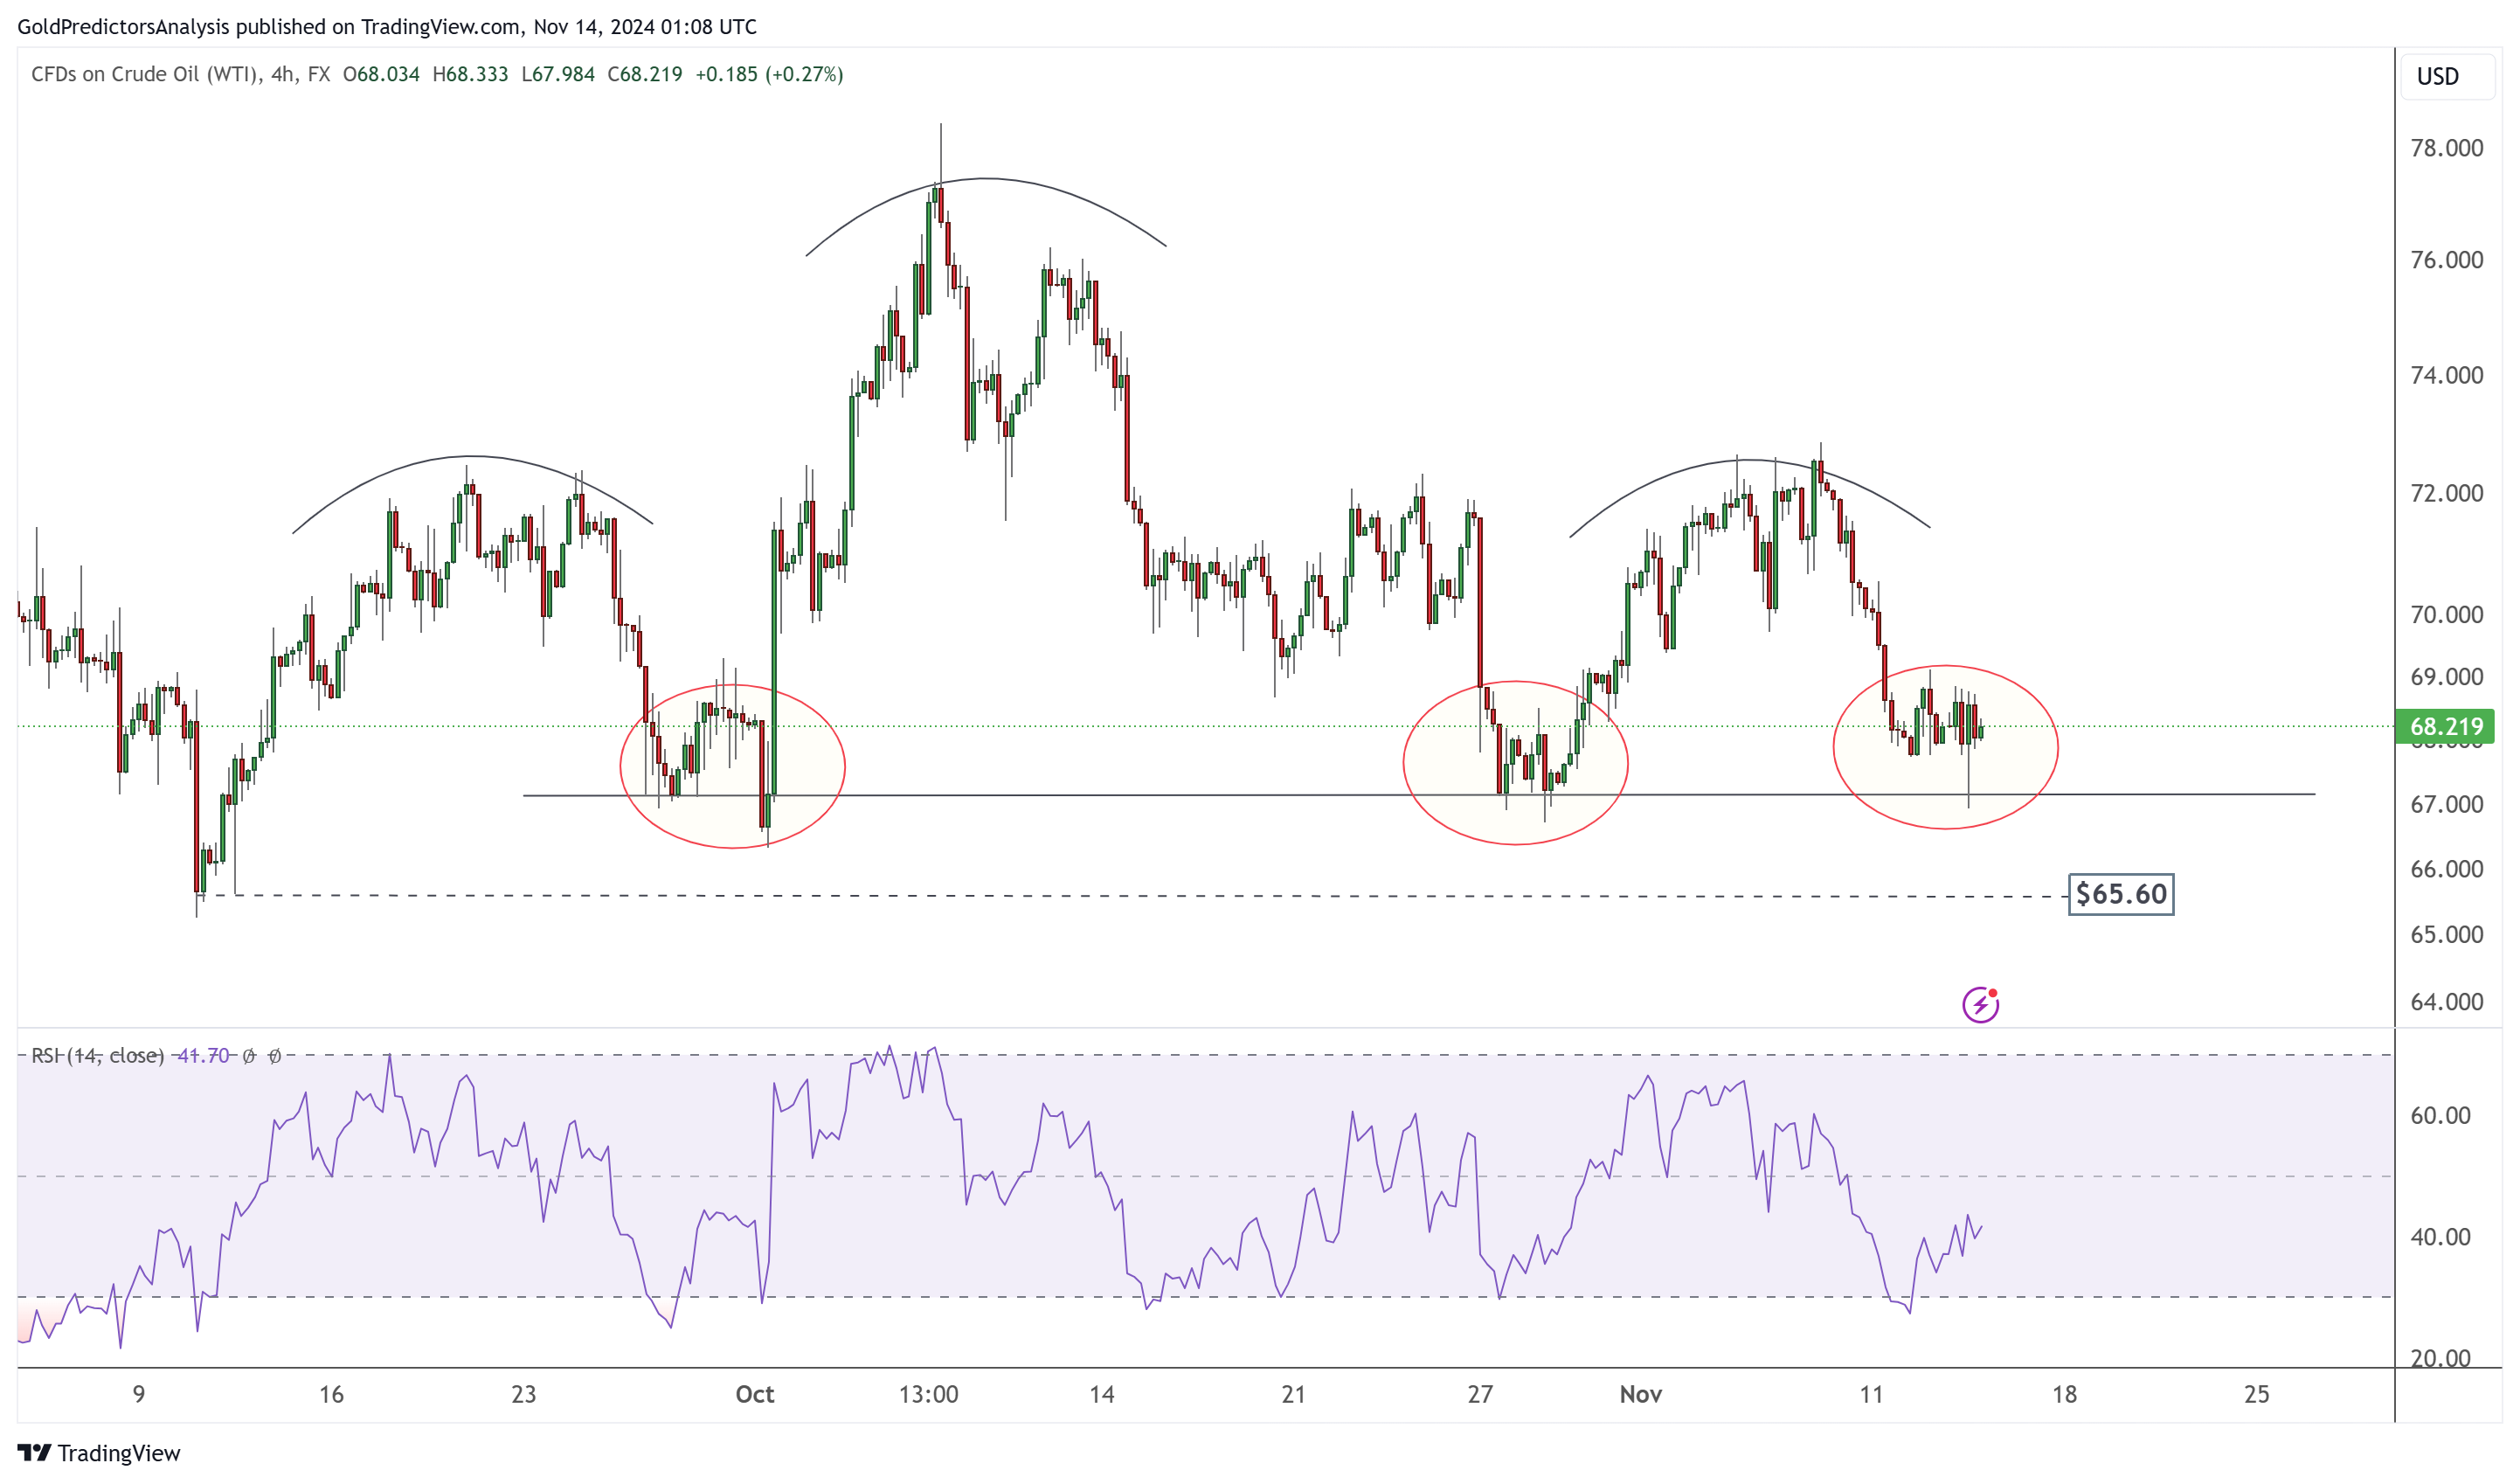Click the first empty-set symbol after RSI value
The image size is (2520, 1484).
249,1055
